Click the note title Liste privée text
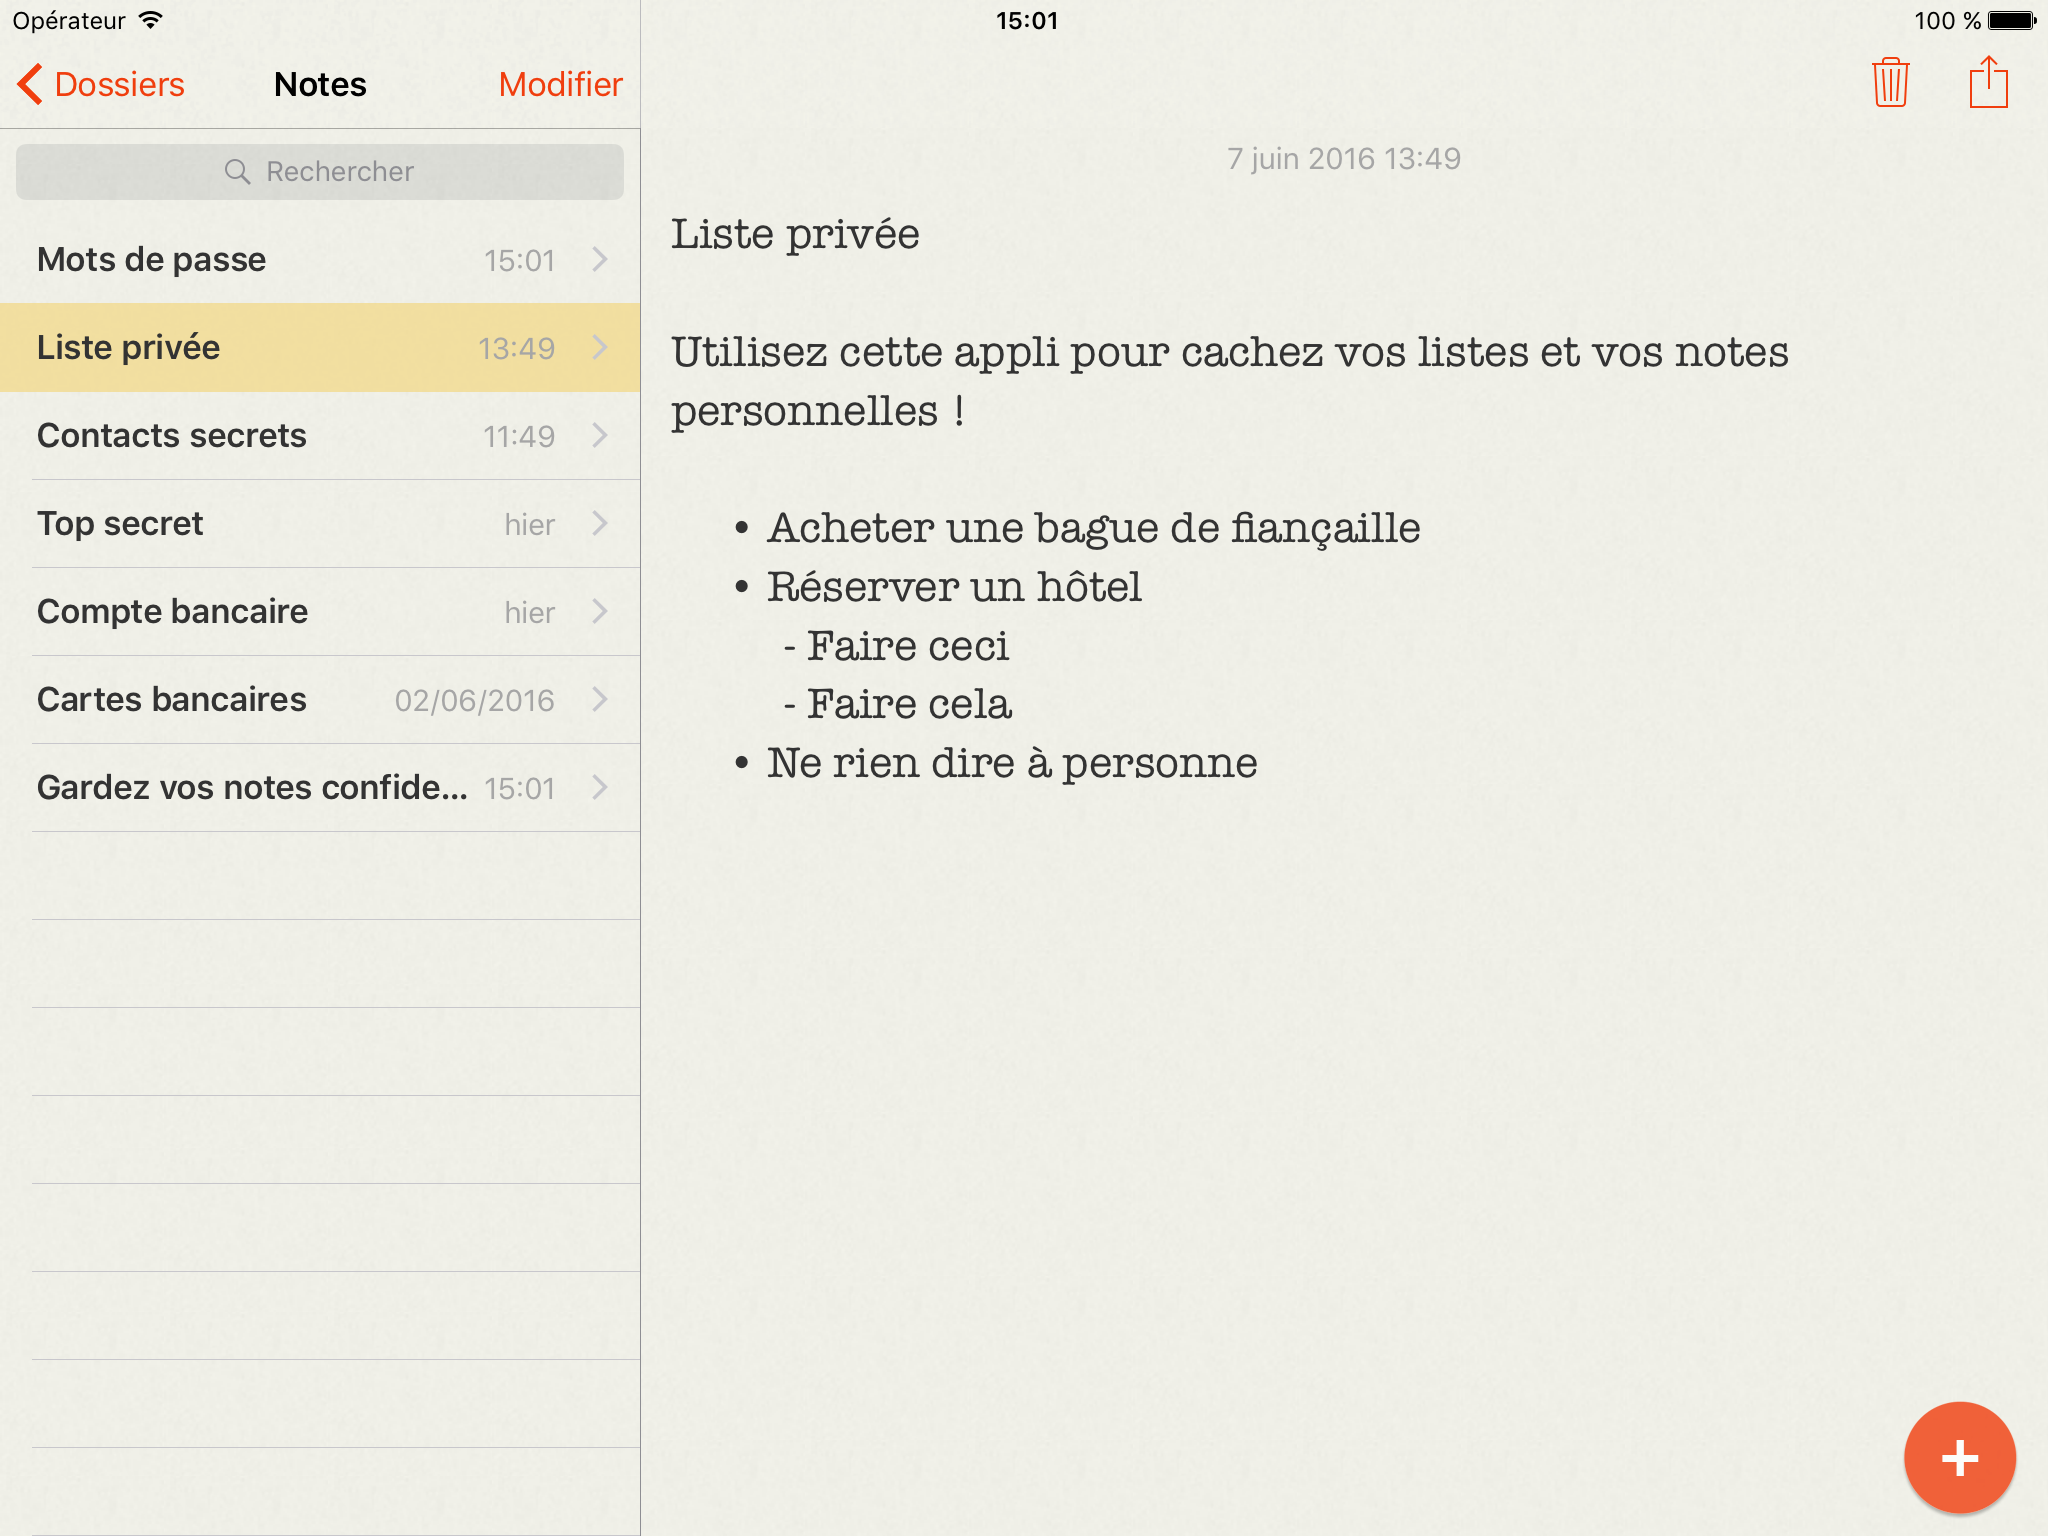The width and height of the screenshot is (2048, 1536). tap(795, 235)
